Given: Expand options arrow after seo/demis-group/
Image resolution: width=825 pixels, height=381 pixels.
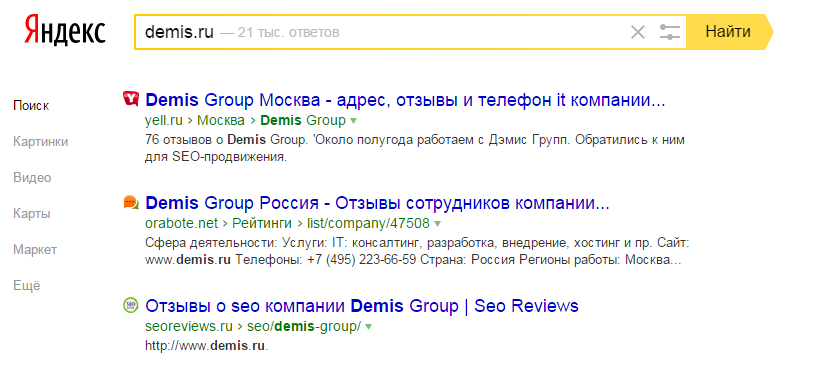Looking at the screenshot, I should coord(368,327).
